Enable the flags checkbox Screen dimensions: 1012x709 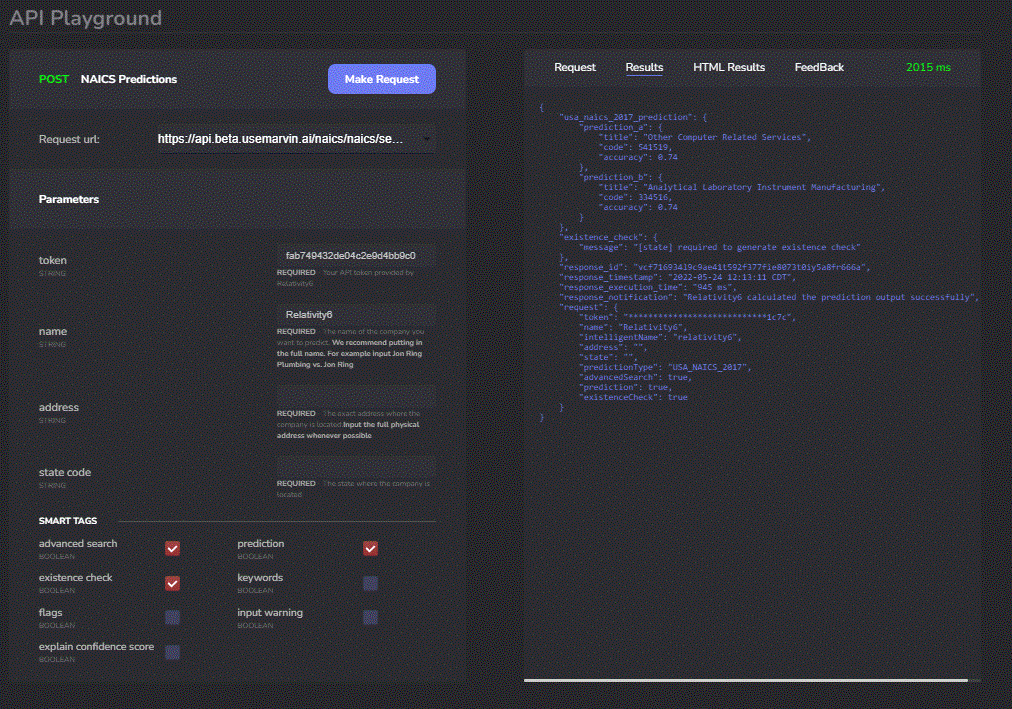coord(172,617)
